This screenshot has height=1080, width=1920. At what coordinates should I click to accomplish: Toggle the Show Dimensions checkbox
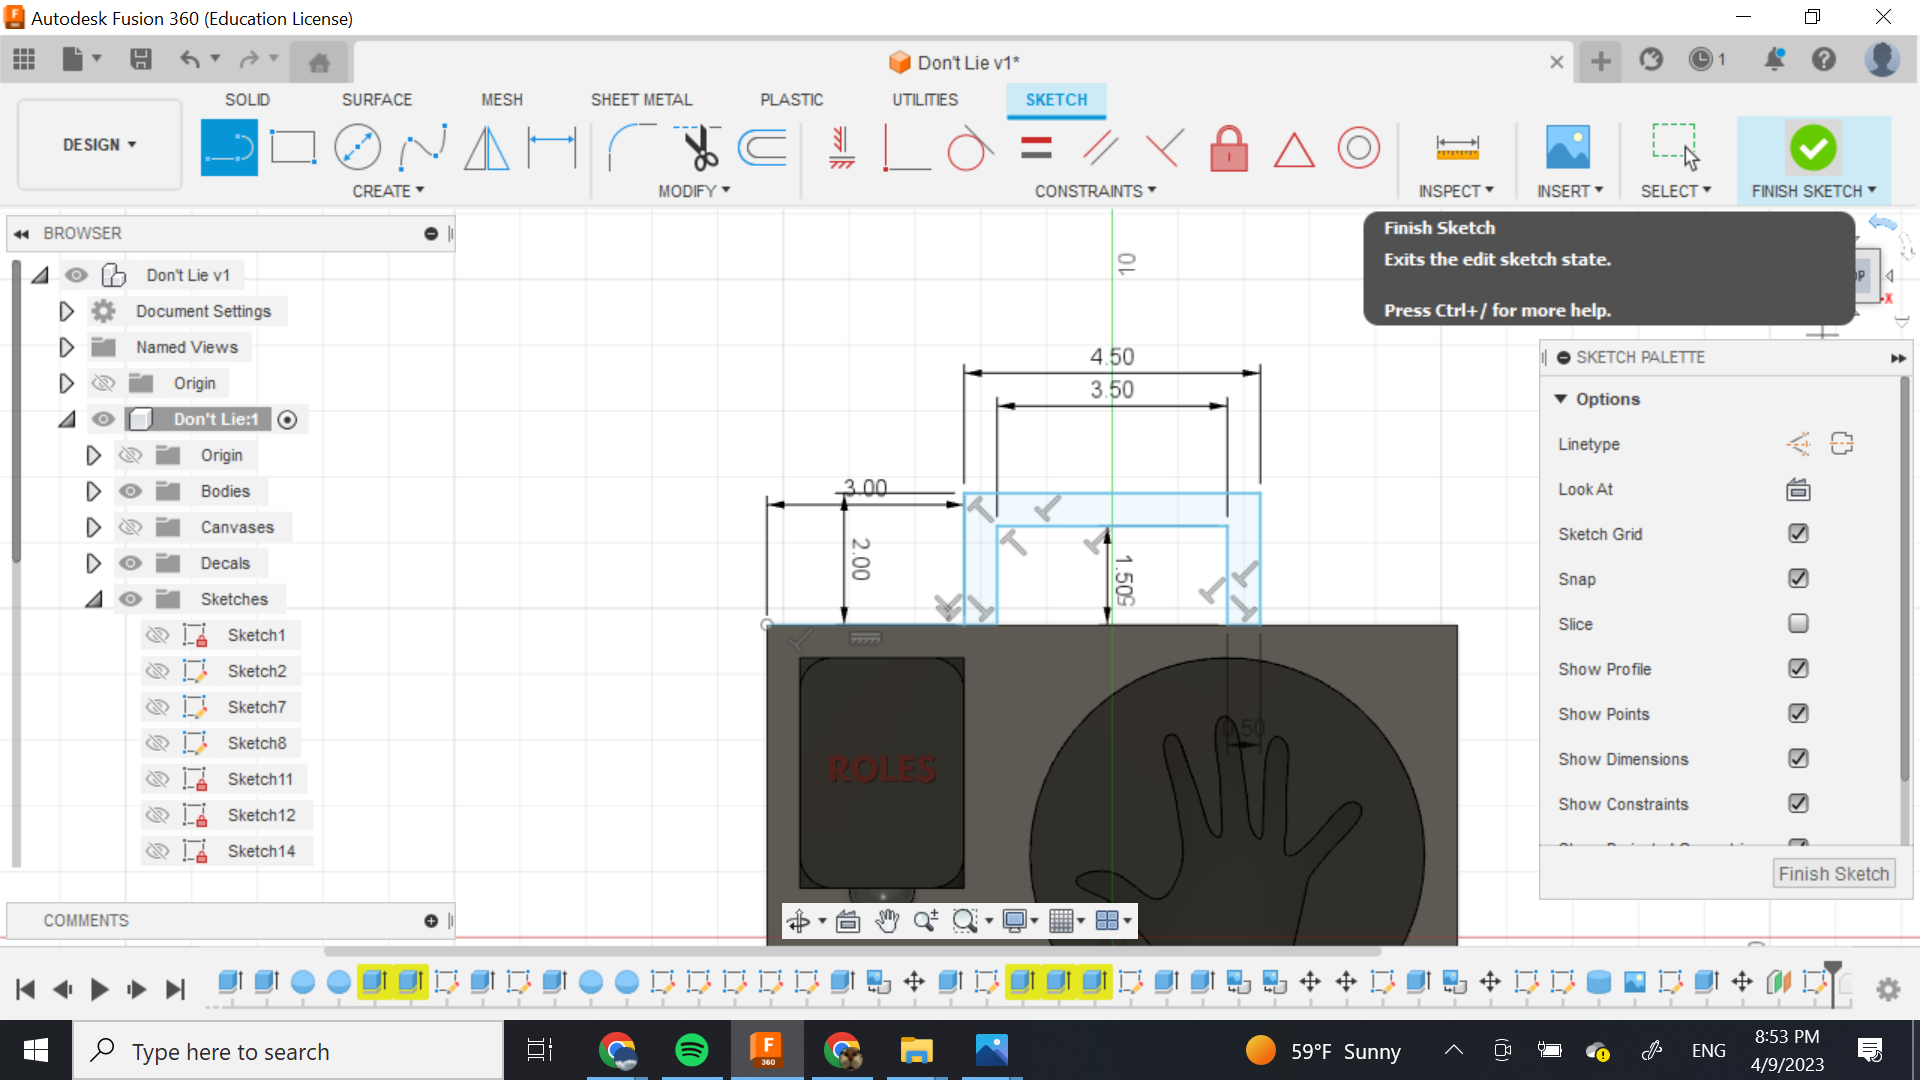[x=1798, y=758]
